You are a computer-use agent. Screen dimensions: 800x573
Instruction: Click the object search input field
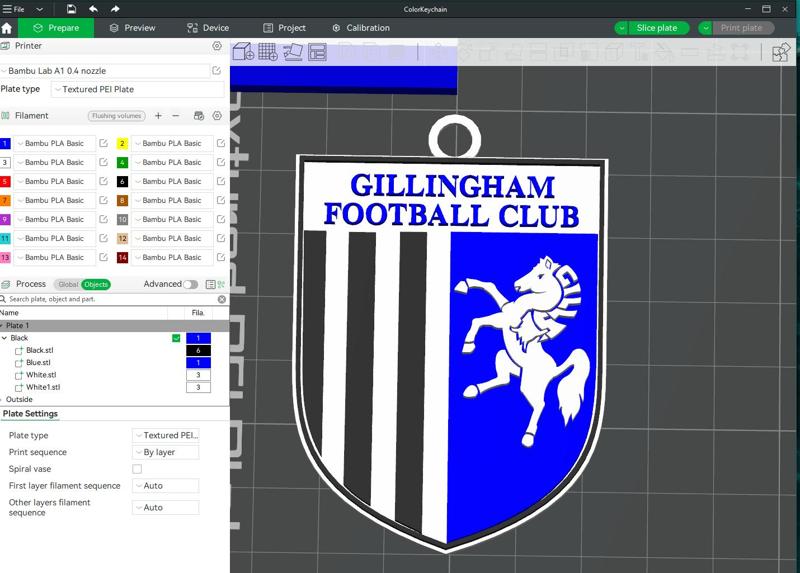tap(110, 300)
